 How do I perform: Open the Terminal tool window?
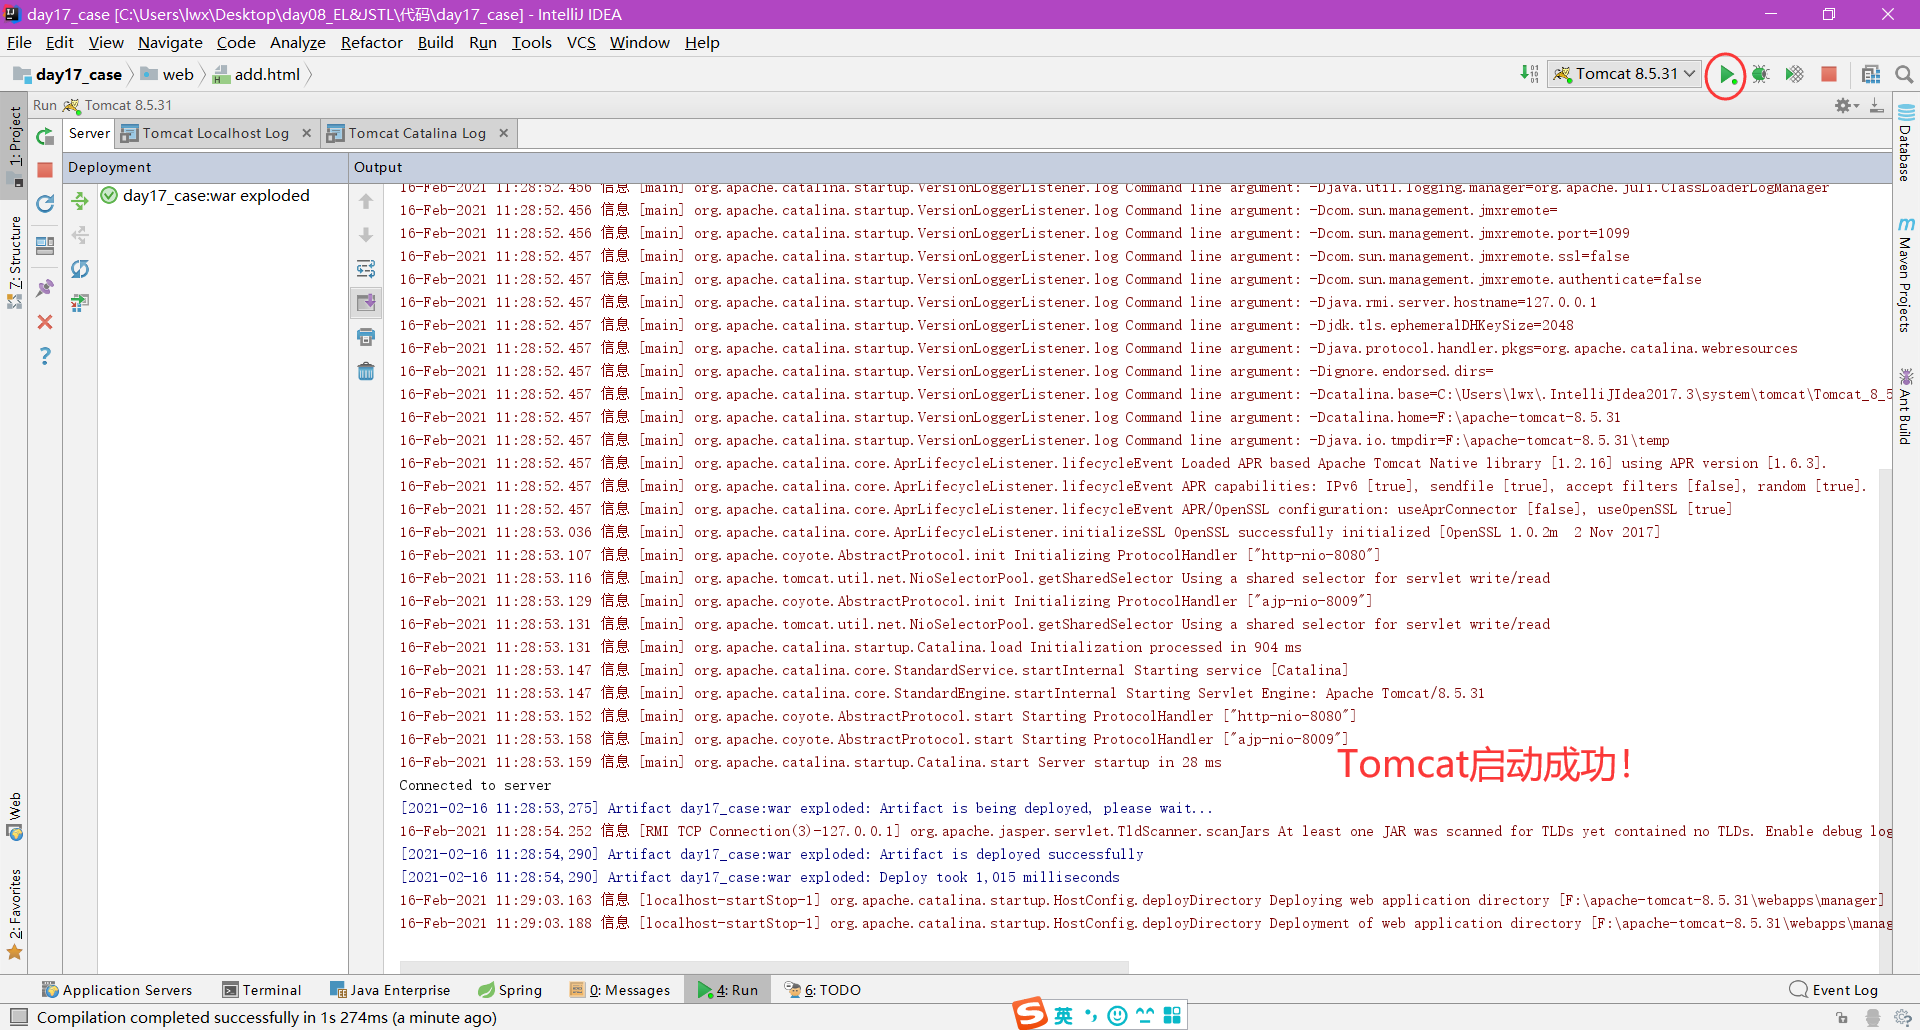[x=262, y=990]
